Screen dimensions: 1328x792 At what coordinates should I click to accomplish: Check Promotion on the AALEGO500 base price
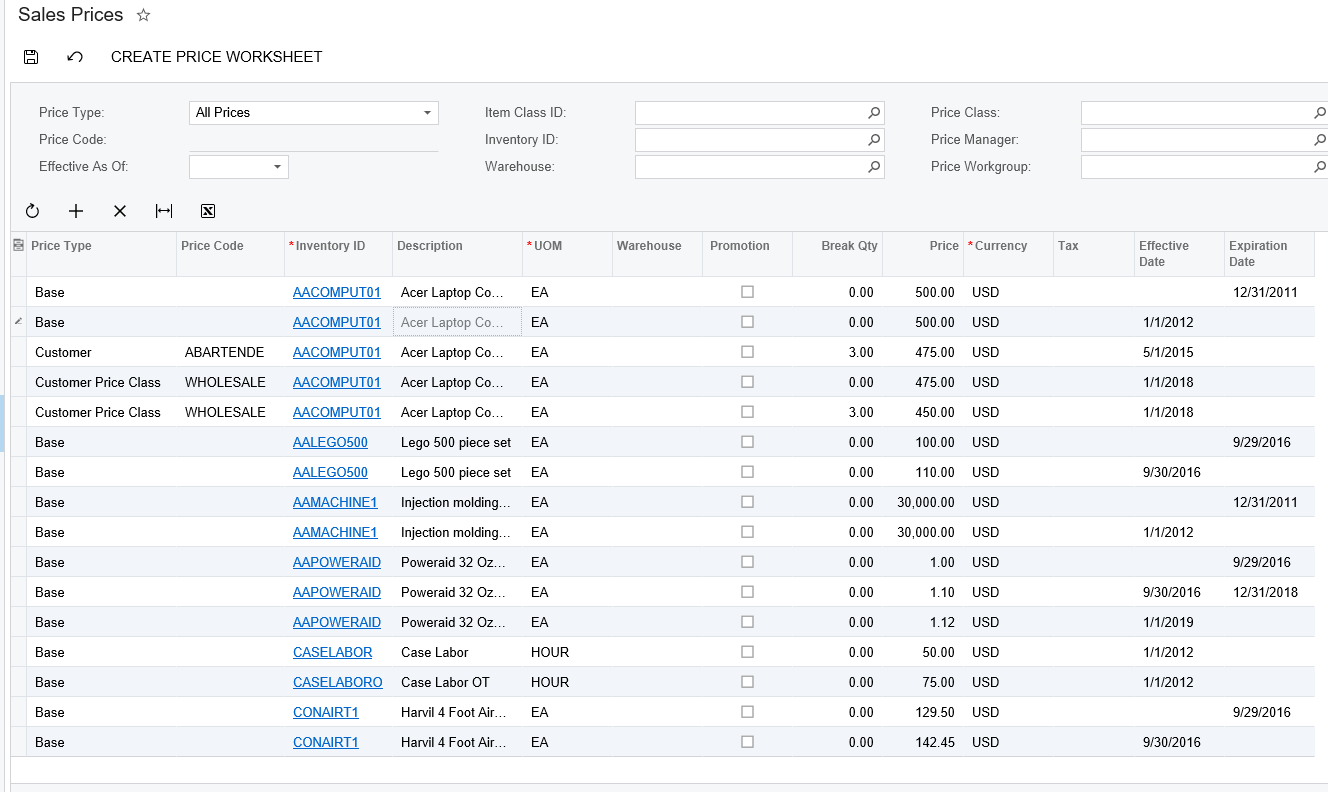point(747,442)
